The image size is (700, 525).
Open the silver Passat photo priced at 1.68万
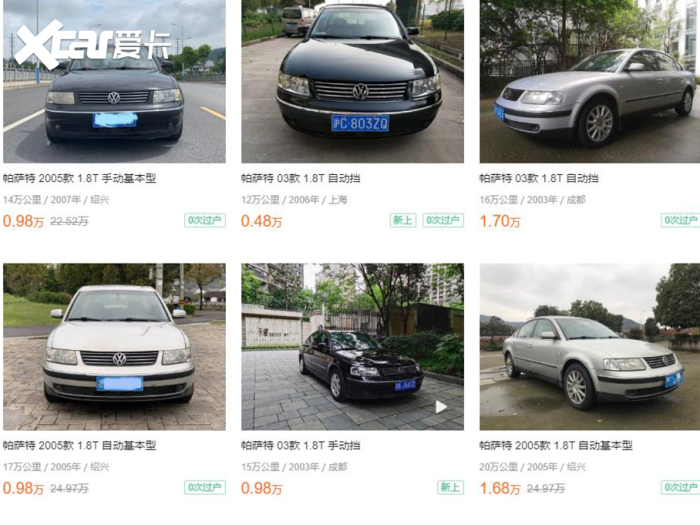coord(590,347)
